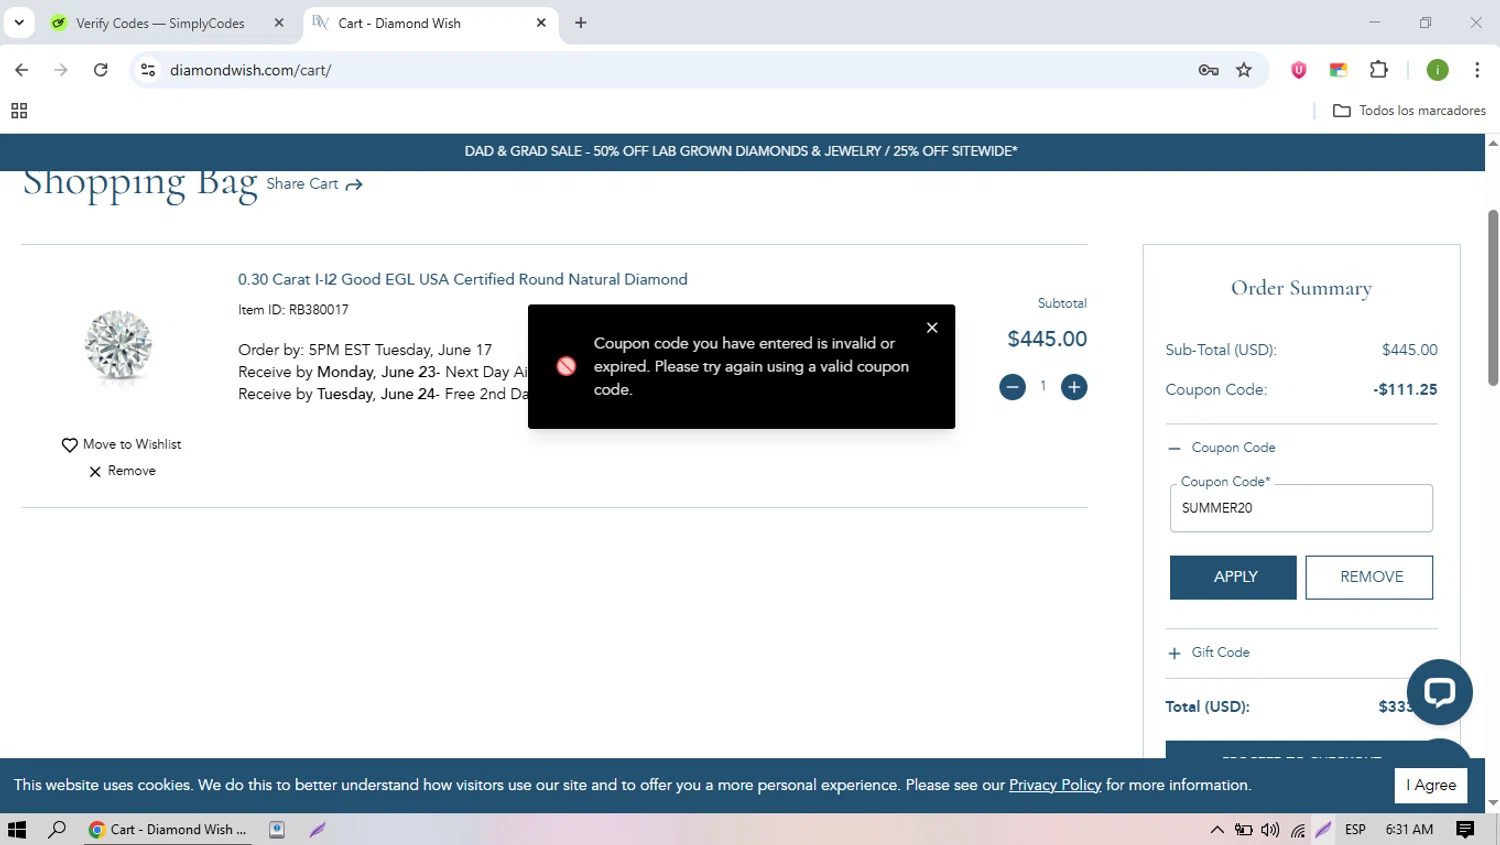1500x845 pixels.
Task: Increase item quantity with plus button
Action: point(1074,387)
